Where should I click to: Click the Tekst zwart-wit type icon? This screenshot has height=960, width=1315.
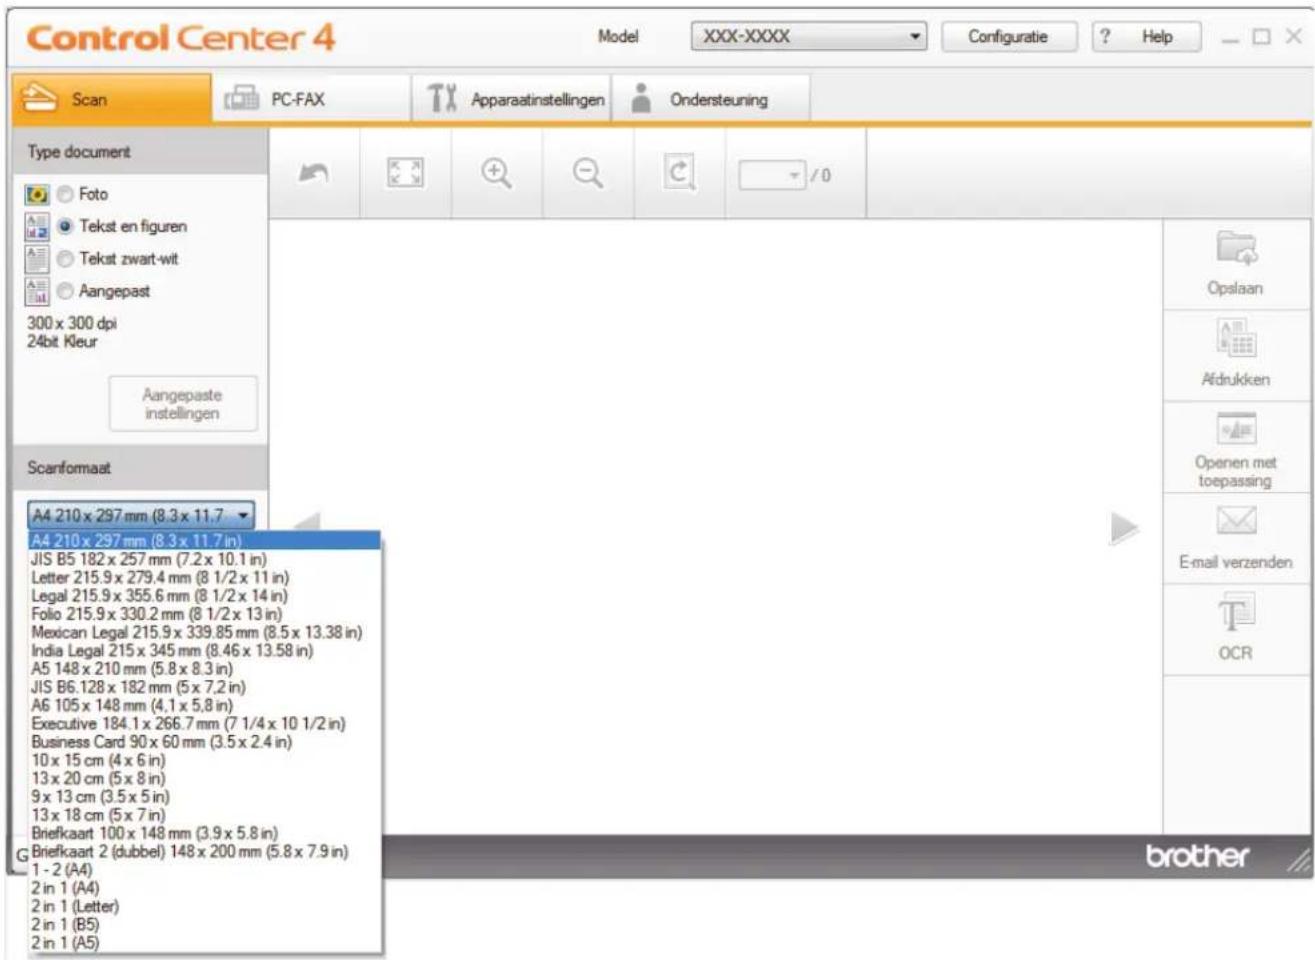point(37,259)
